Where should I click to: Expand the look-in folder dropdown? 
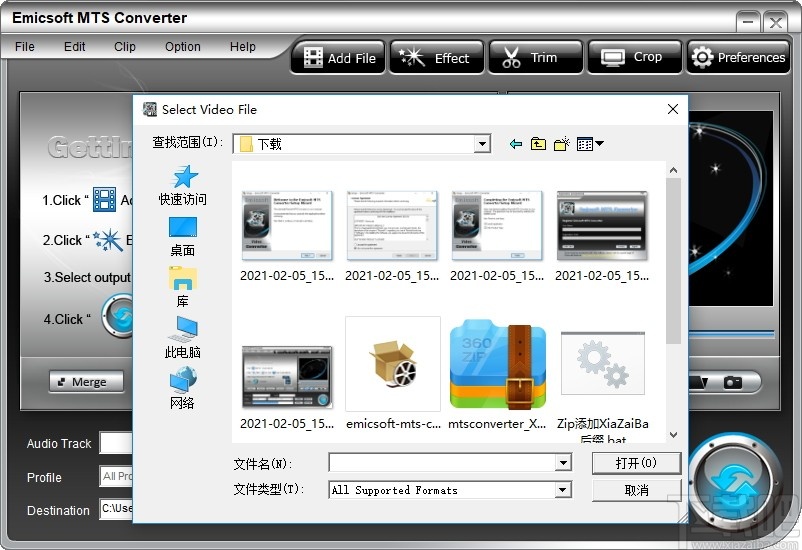coord(482,144)
